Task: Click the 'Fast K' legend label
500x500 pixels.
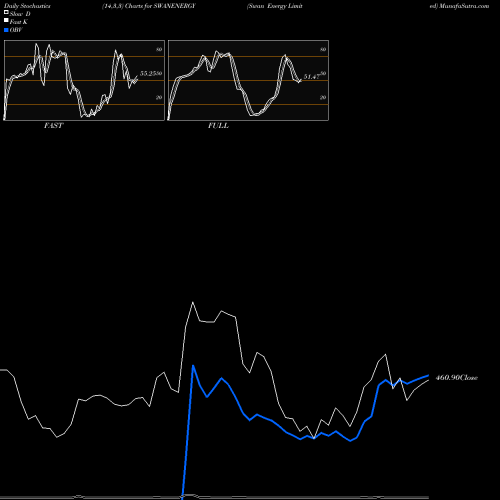Action: (19, 22)
